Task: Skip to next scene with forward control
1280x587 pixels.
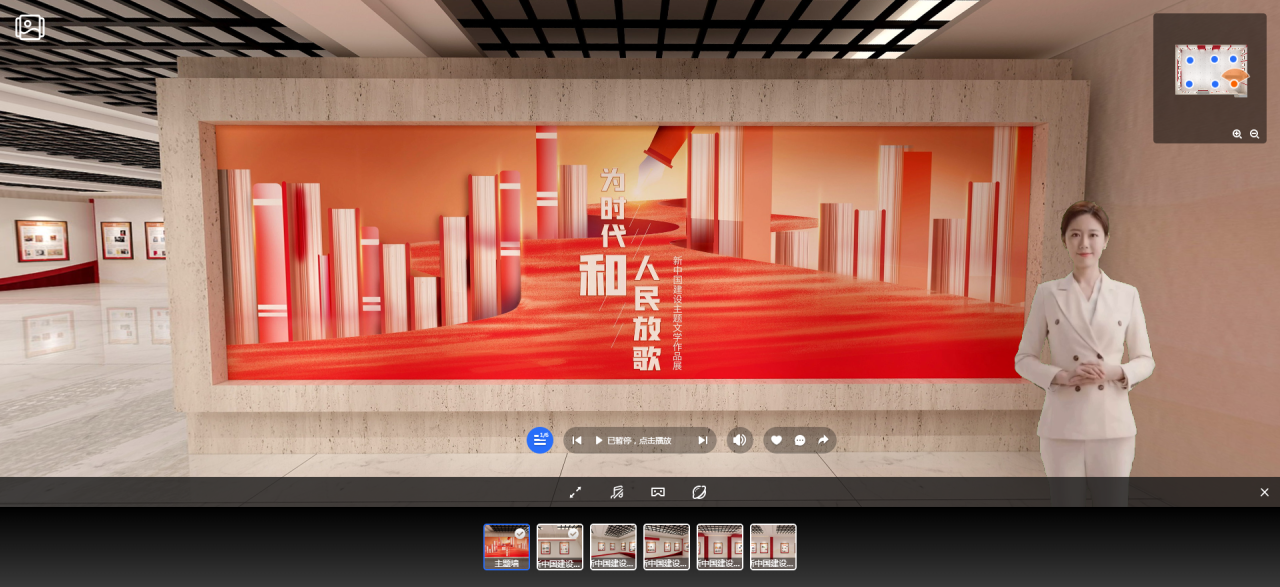Action: coord(703,440)
